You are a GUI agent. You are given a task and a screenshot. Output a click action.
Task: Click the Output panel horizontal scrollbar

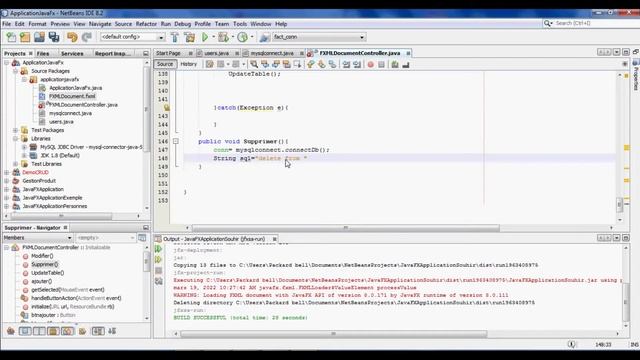(333, 334)
